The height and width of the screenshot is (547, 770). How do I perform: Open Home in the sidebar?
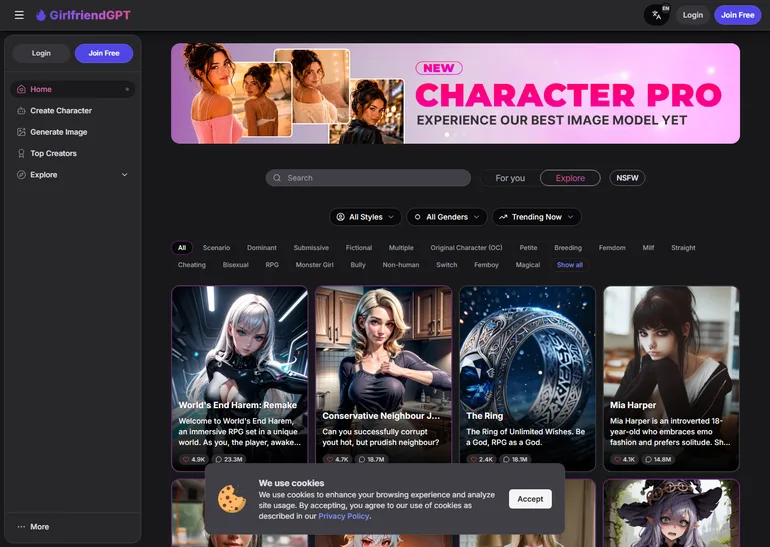coord(73,89)
